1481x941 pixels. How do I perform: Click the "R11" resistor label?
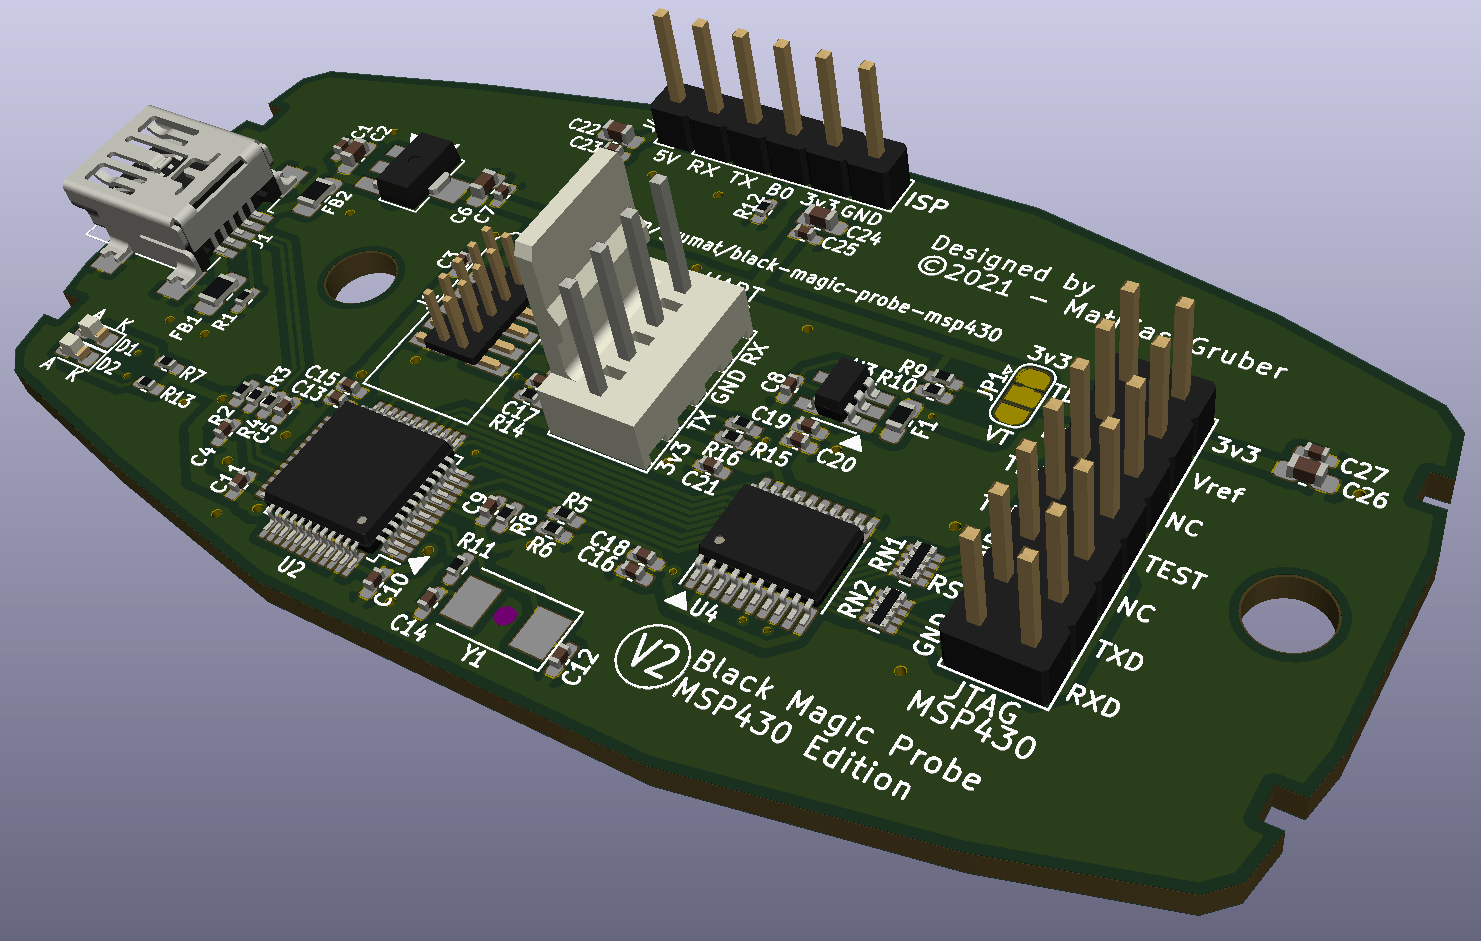click(x=476, y=545)
